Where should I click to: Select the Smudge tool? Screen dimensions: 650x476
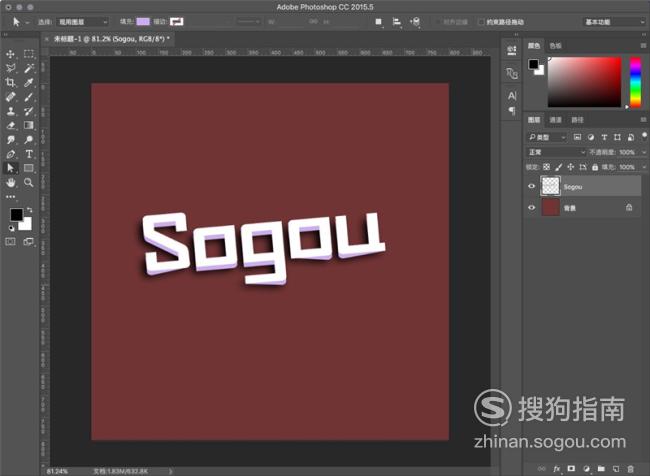pos(10,140)
